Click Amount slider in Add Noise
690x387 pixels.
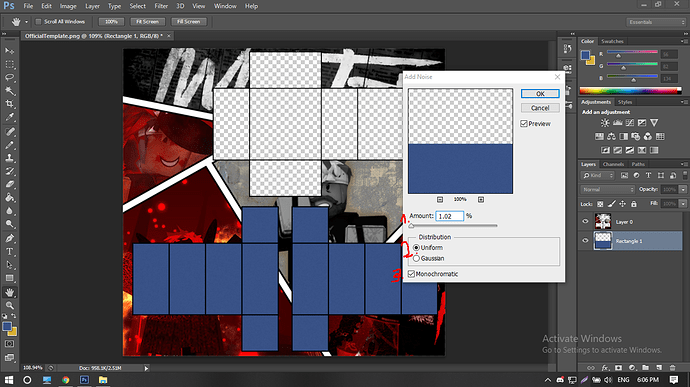[453, 225]
